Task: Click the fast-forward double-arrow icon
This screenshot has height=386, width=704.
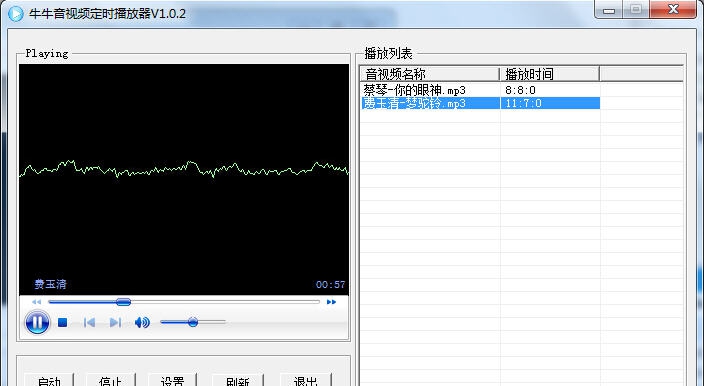Action: coord(331,302)
